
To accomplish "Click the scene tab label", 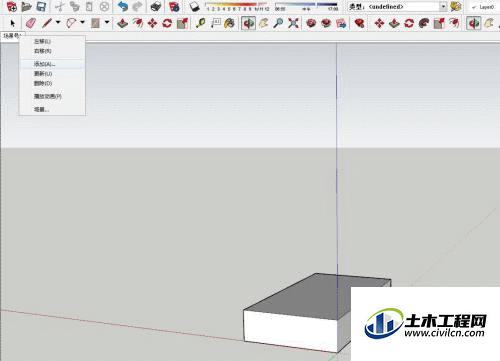I will click(12, 35).
